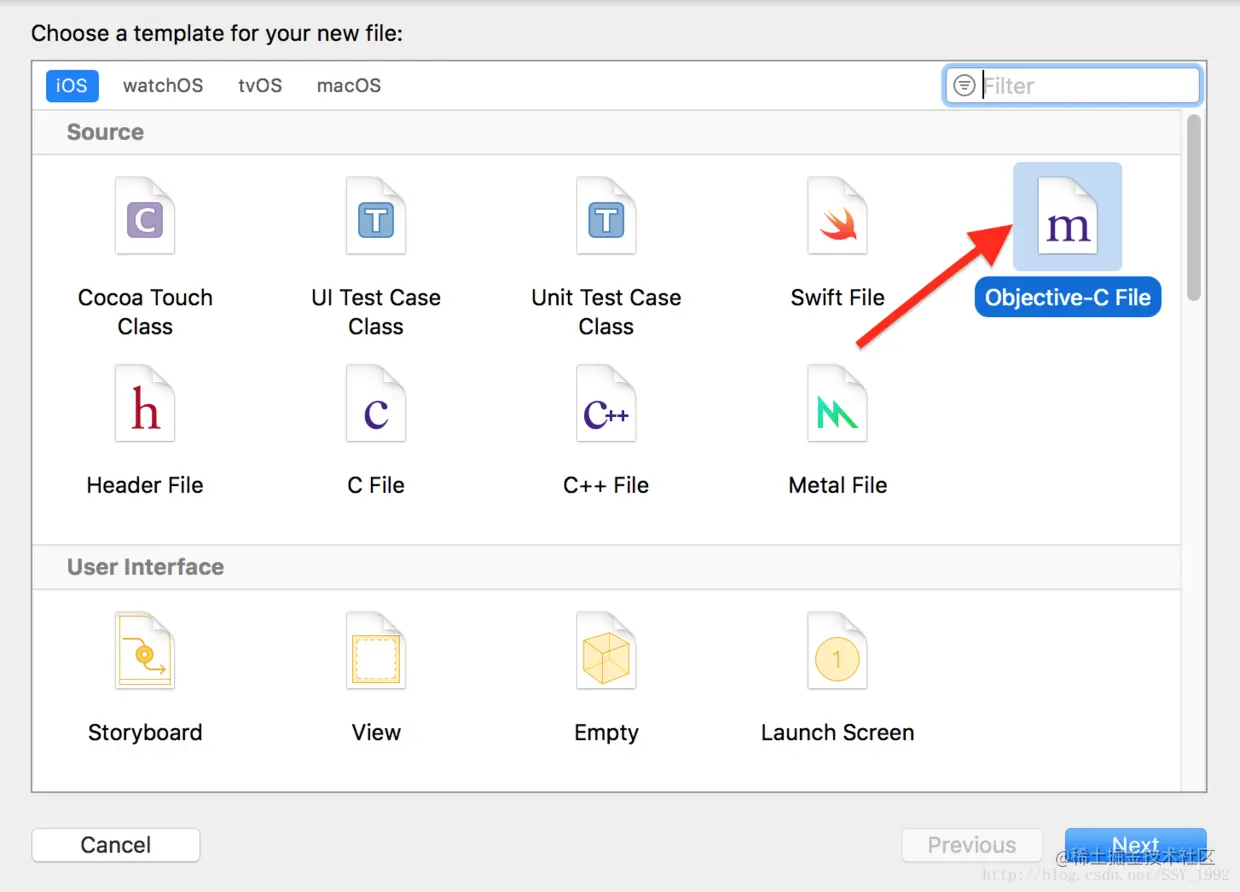The image size is (1240, 892).
Task: Focus the Filter search field
Action: pyautogui.click(x=1085, y=86)
